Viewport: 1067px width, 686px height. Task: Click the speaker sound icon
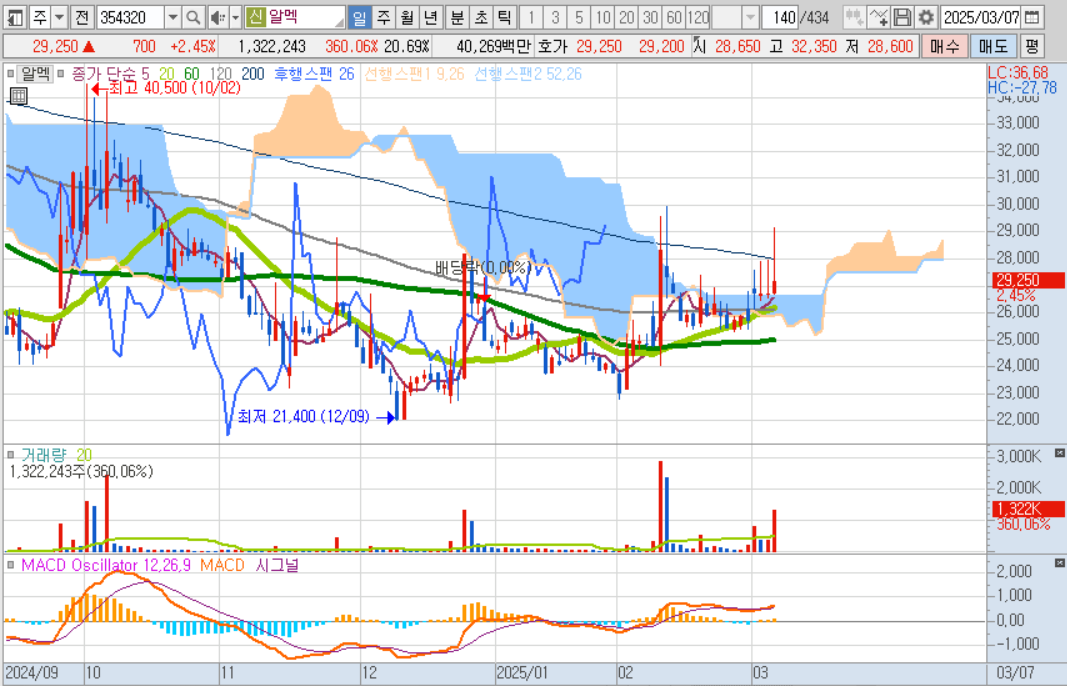218,17
